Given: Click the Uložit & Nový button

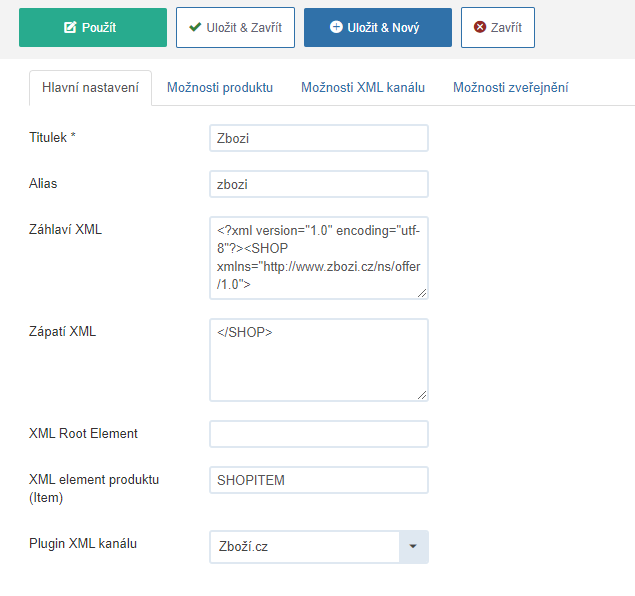Looking at the screenshot, I should pos(378,28).
